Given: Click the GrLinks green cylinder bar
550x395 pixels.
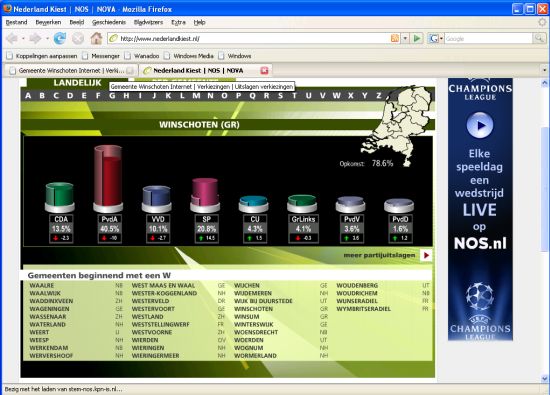Looking at the screenshot, I should pos(302,203).
